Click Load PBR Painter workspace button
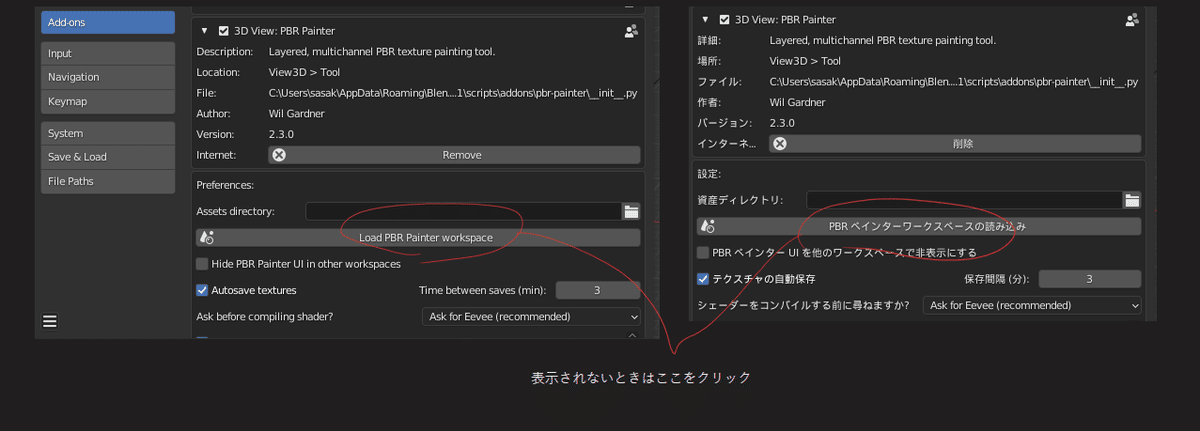 418,237
